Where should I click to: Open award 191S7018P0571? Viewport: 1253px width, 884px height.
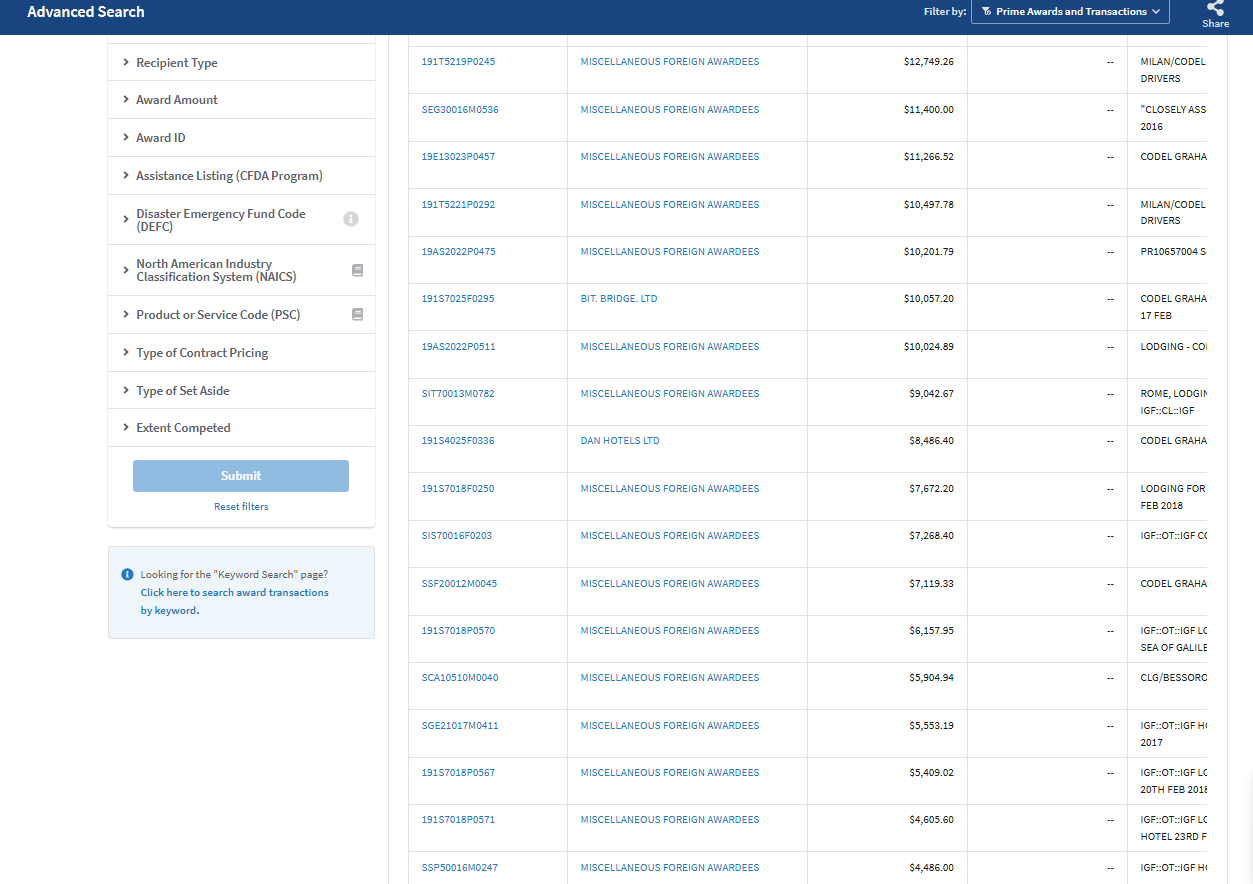pyautogui.click(x=458, y=820)
